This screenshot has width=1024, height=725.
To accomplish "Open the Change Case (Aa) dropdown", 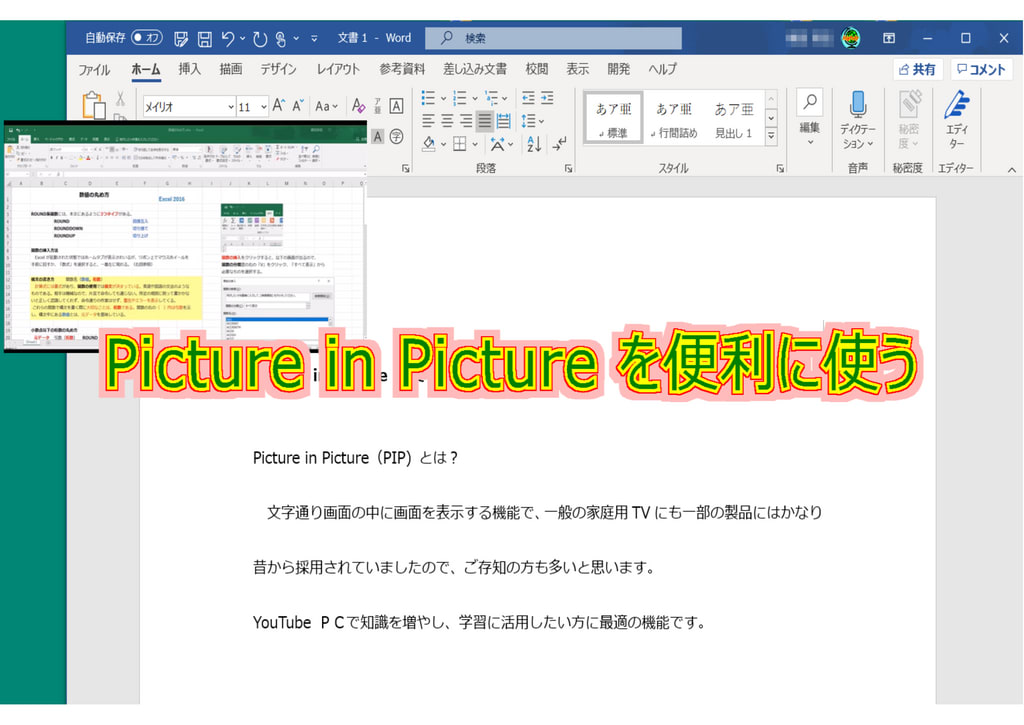I will [x=326, y=106].
